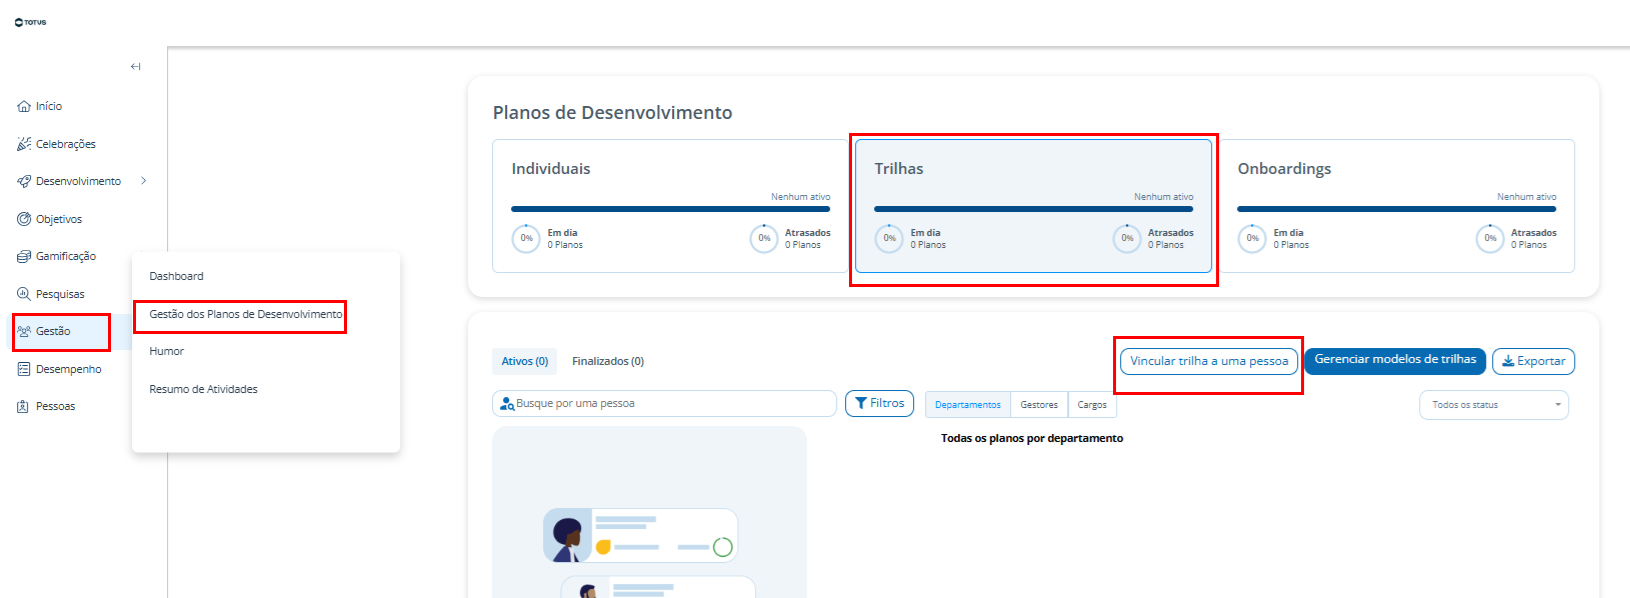Click Nenhum ativo label in Individuais
Viewport: 1630px width, 598px height.
click(801, 197)
